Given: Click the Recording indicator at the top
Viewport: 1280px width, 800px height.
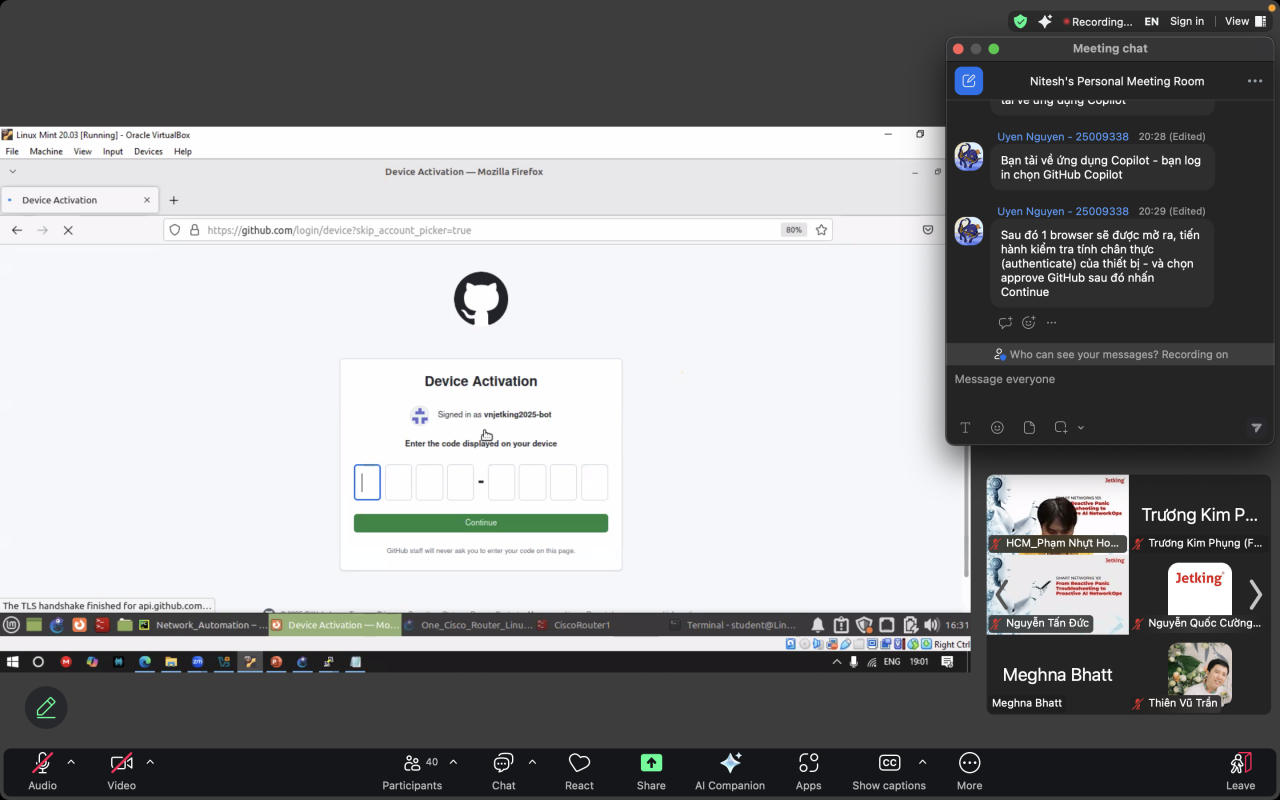Looking at the screenshot, I should point(1097,21).
